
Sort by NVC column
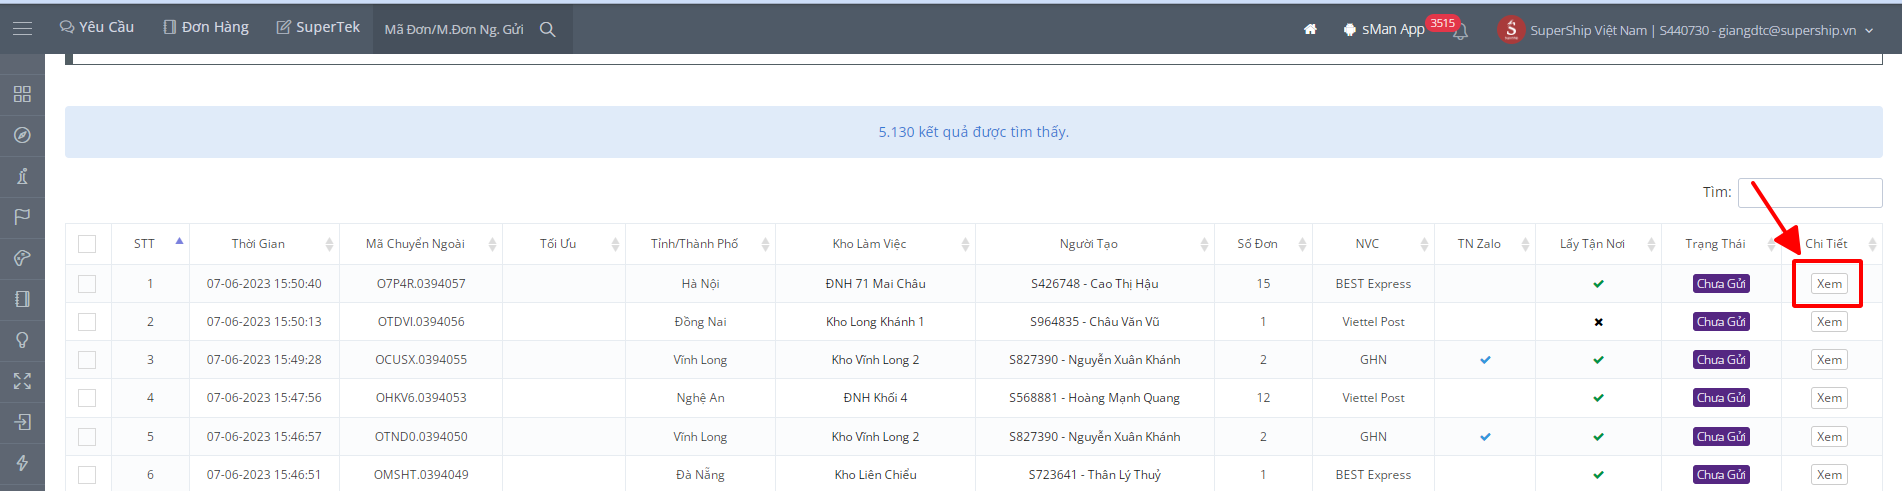pos(1373,244)
